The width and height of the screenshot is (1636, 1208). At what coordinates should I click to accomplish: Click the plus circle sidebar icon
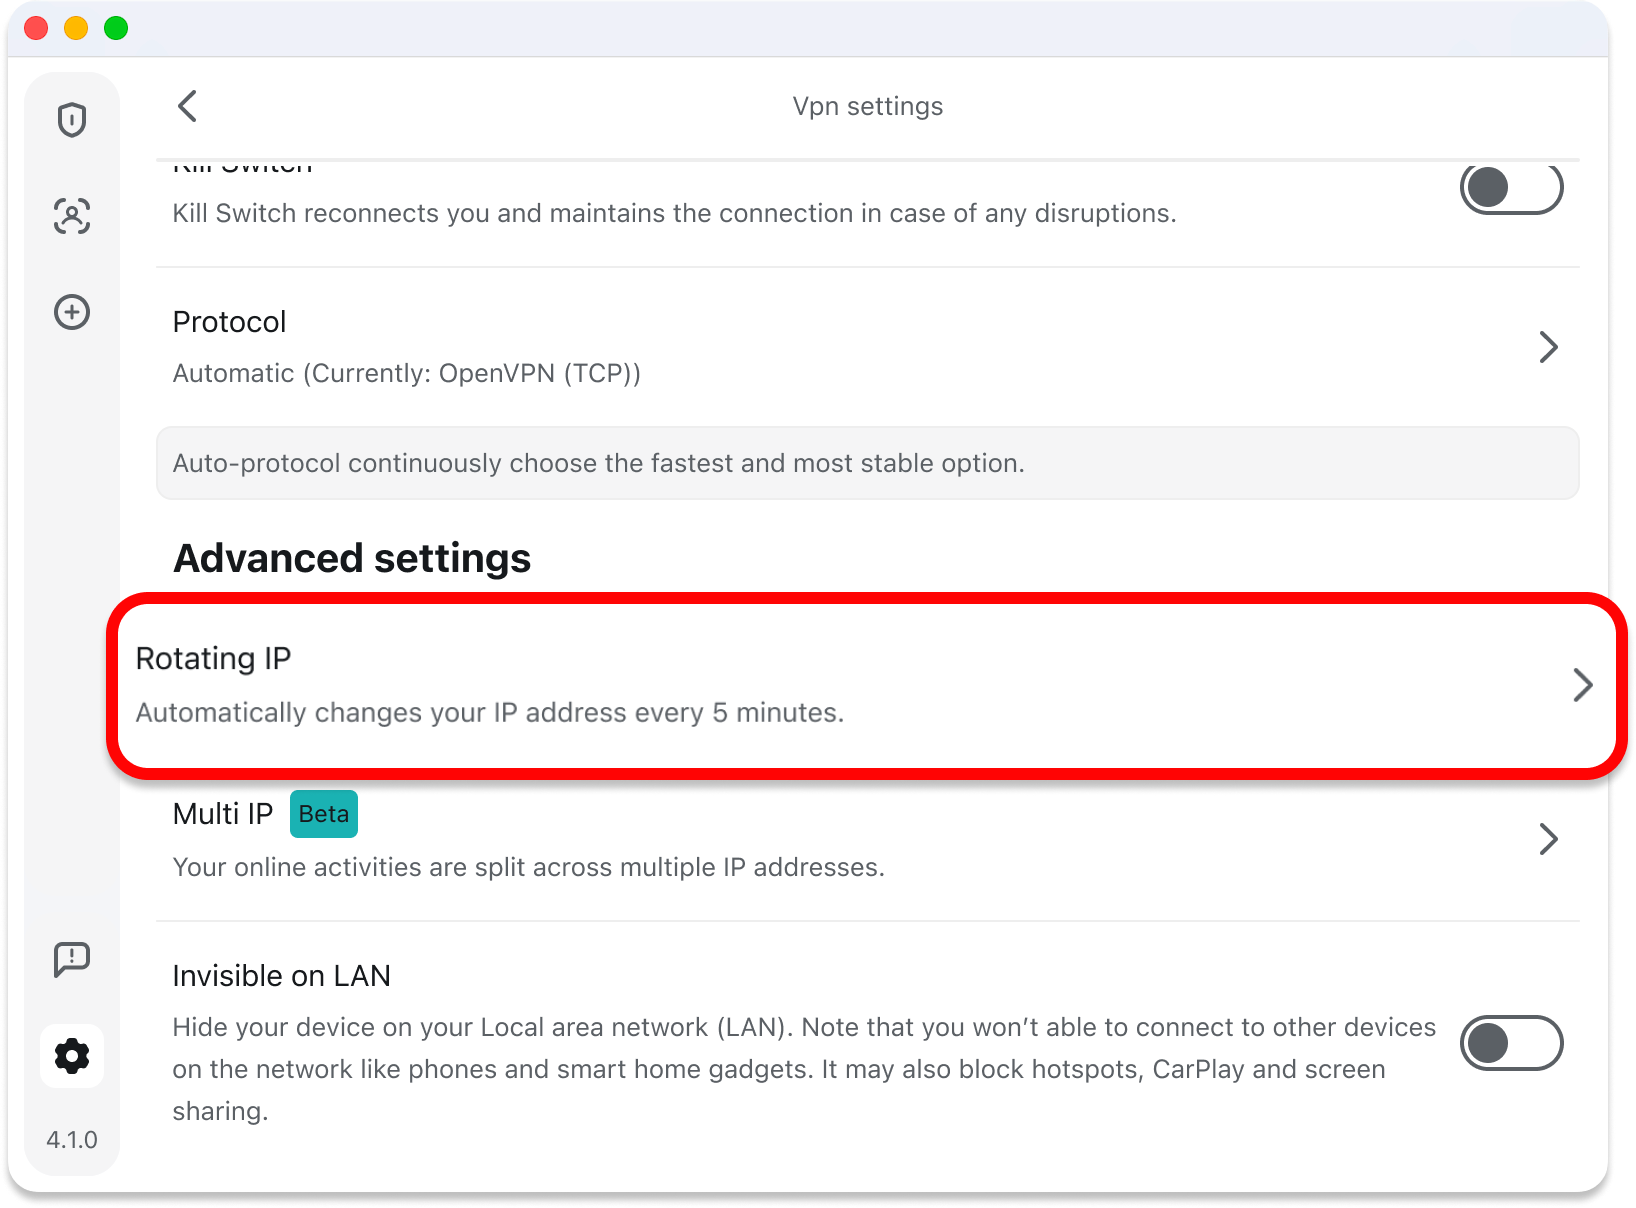(x=72, y=312)
